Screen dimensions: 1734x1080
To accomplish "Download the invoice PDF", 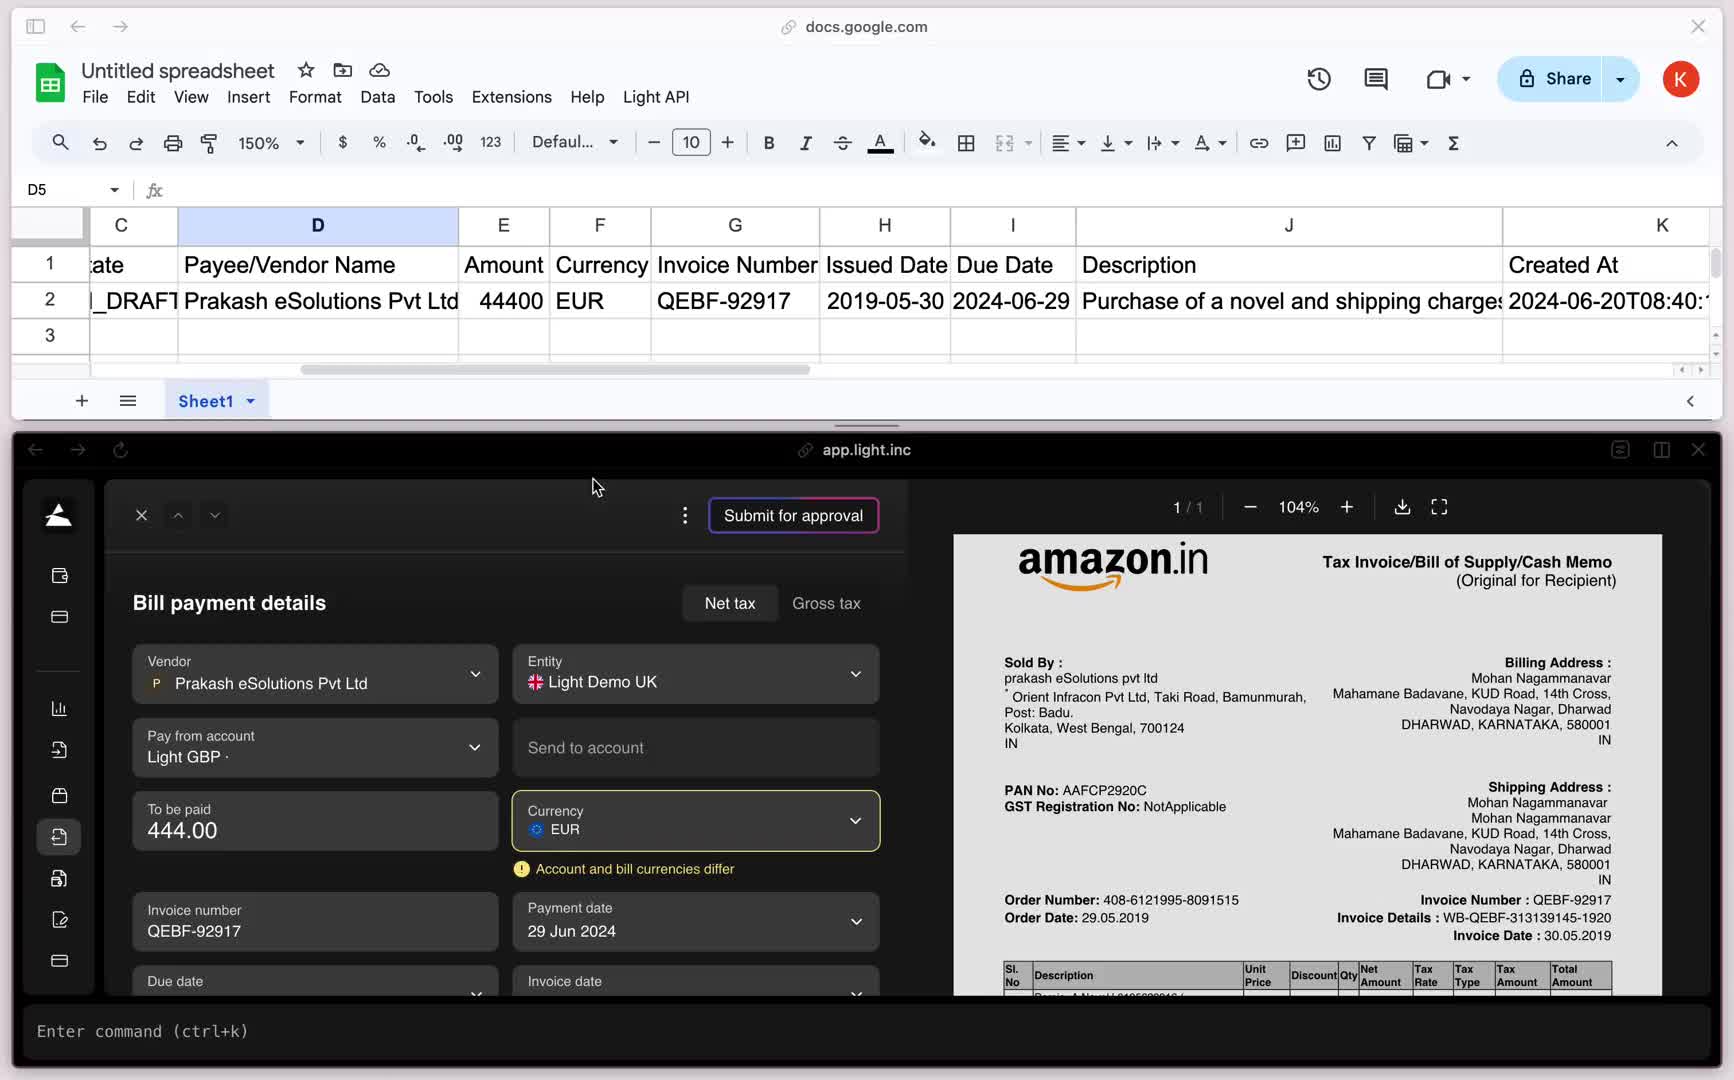I will (1402, 507).
